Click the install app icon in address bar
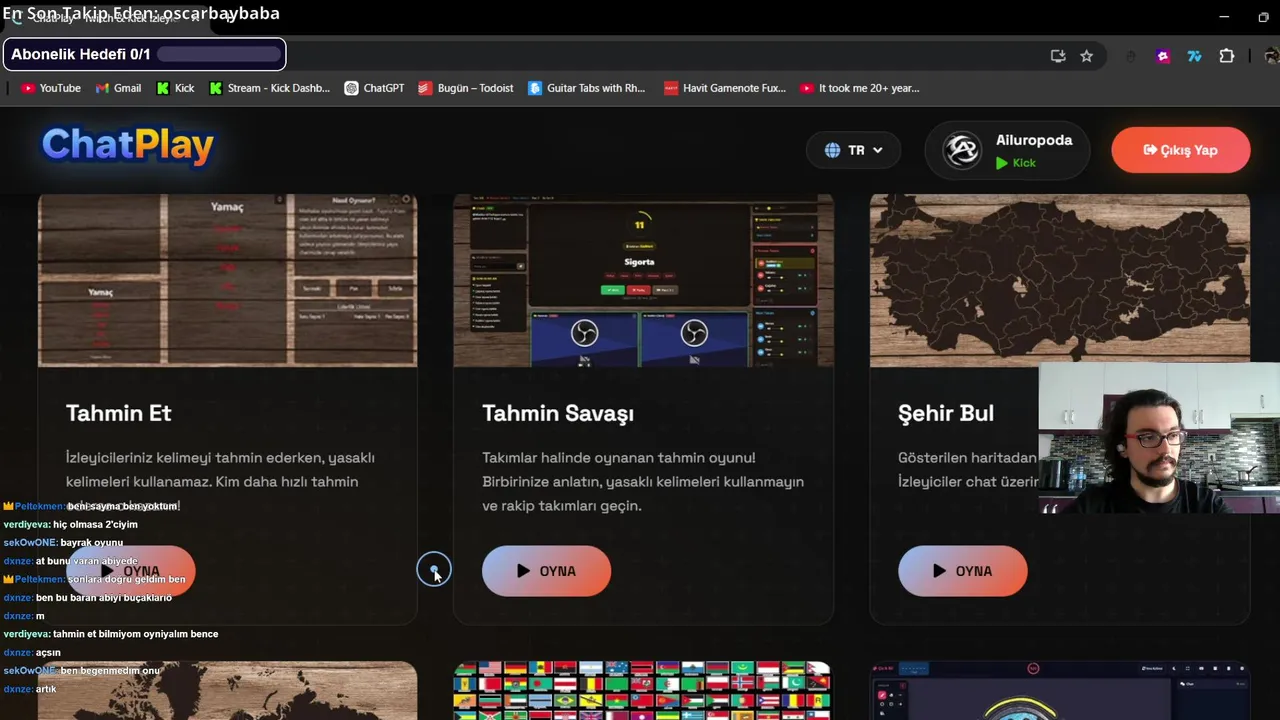This screenshot has height=720, width=1280. click(x=1058, y=56)
